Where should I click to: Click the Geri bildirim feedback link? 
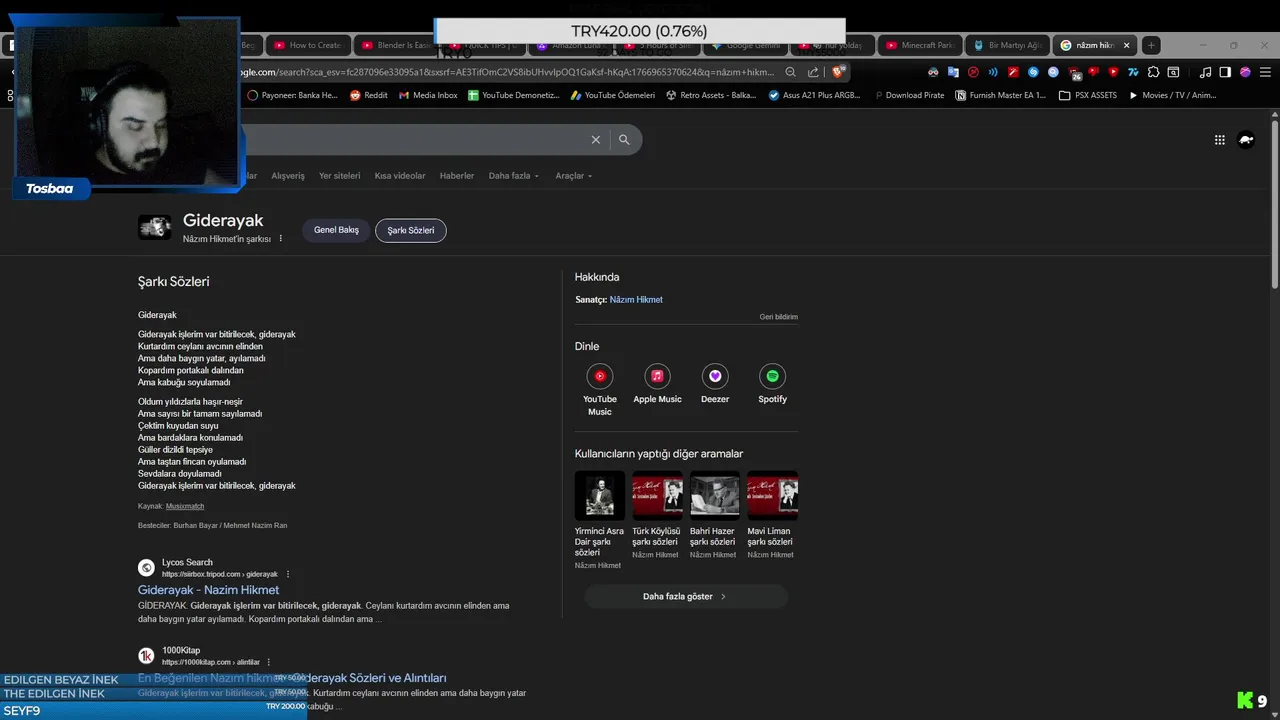tap(779, 317)
